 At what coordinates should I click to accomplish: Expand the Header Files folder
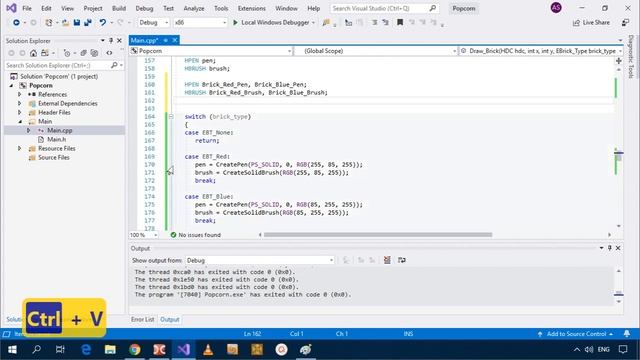coord(19,112)
